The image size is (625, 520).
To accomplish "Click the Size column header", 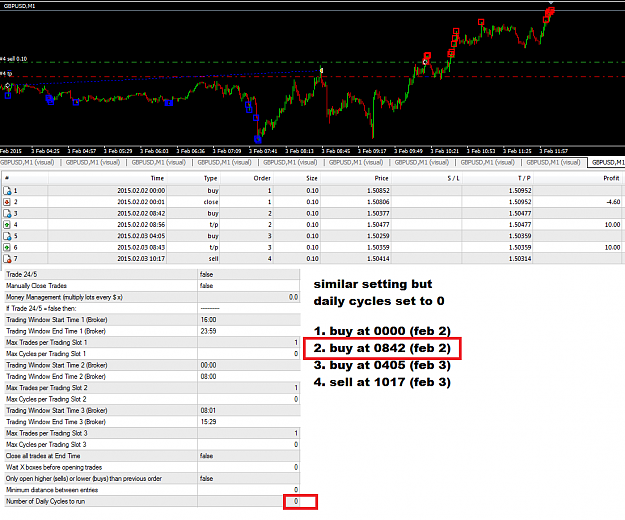I will tap(312, 178).
